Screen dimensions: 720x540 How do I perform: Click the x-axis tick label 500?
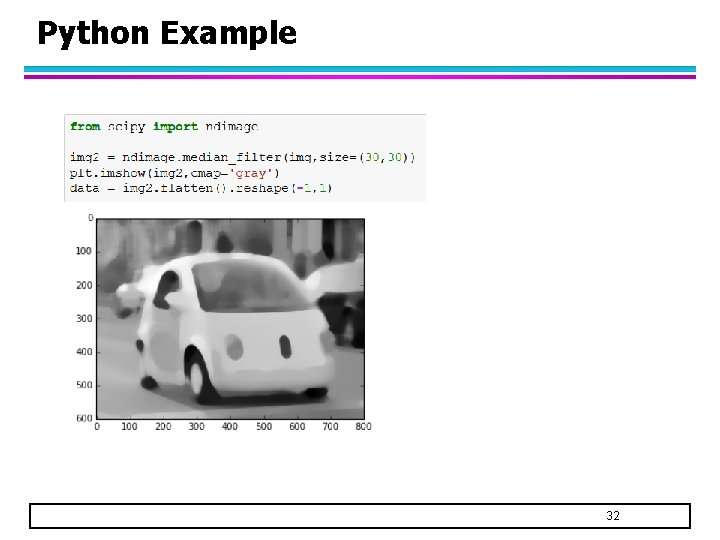coord(264,427)
